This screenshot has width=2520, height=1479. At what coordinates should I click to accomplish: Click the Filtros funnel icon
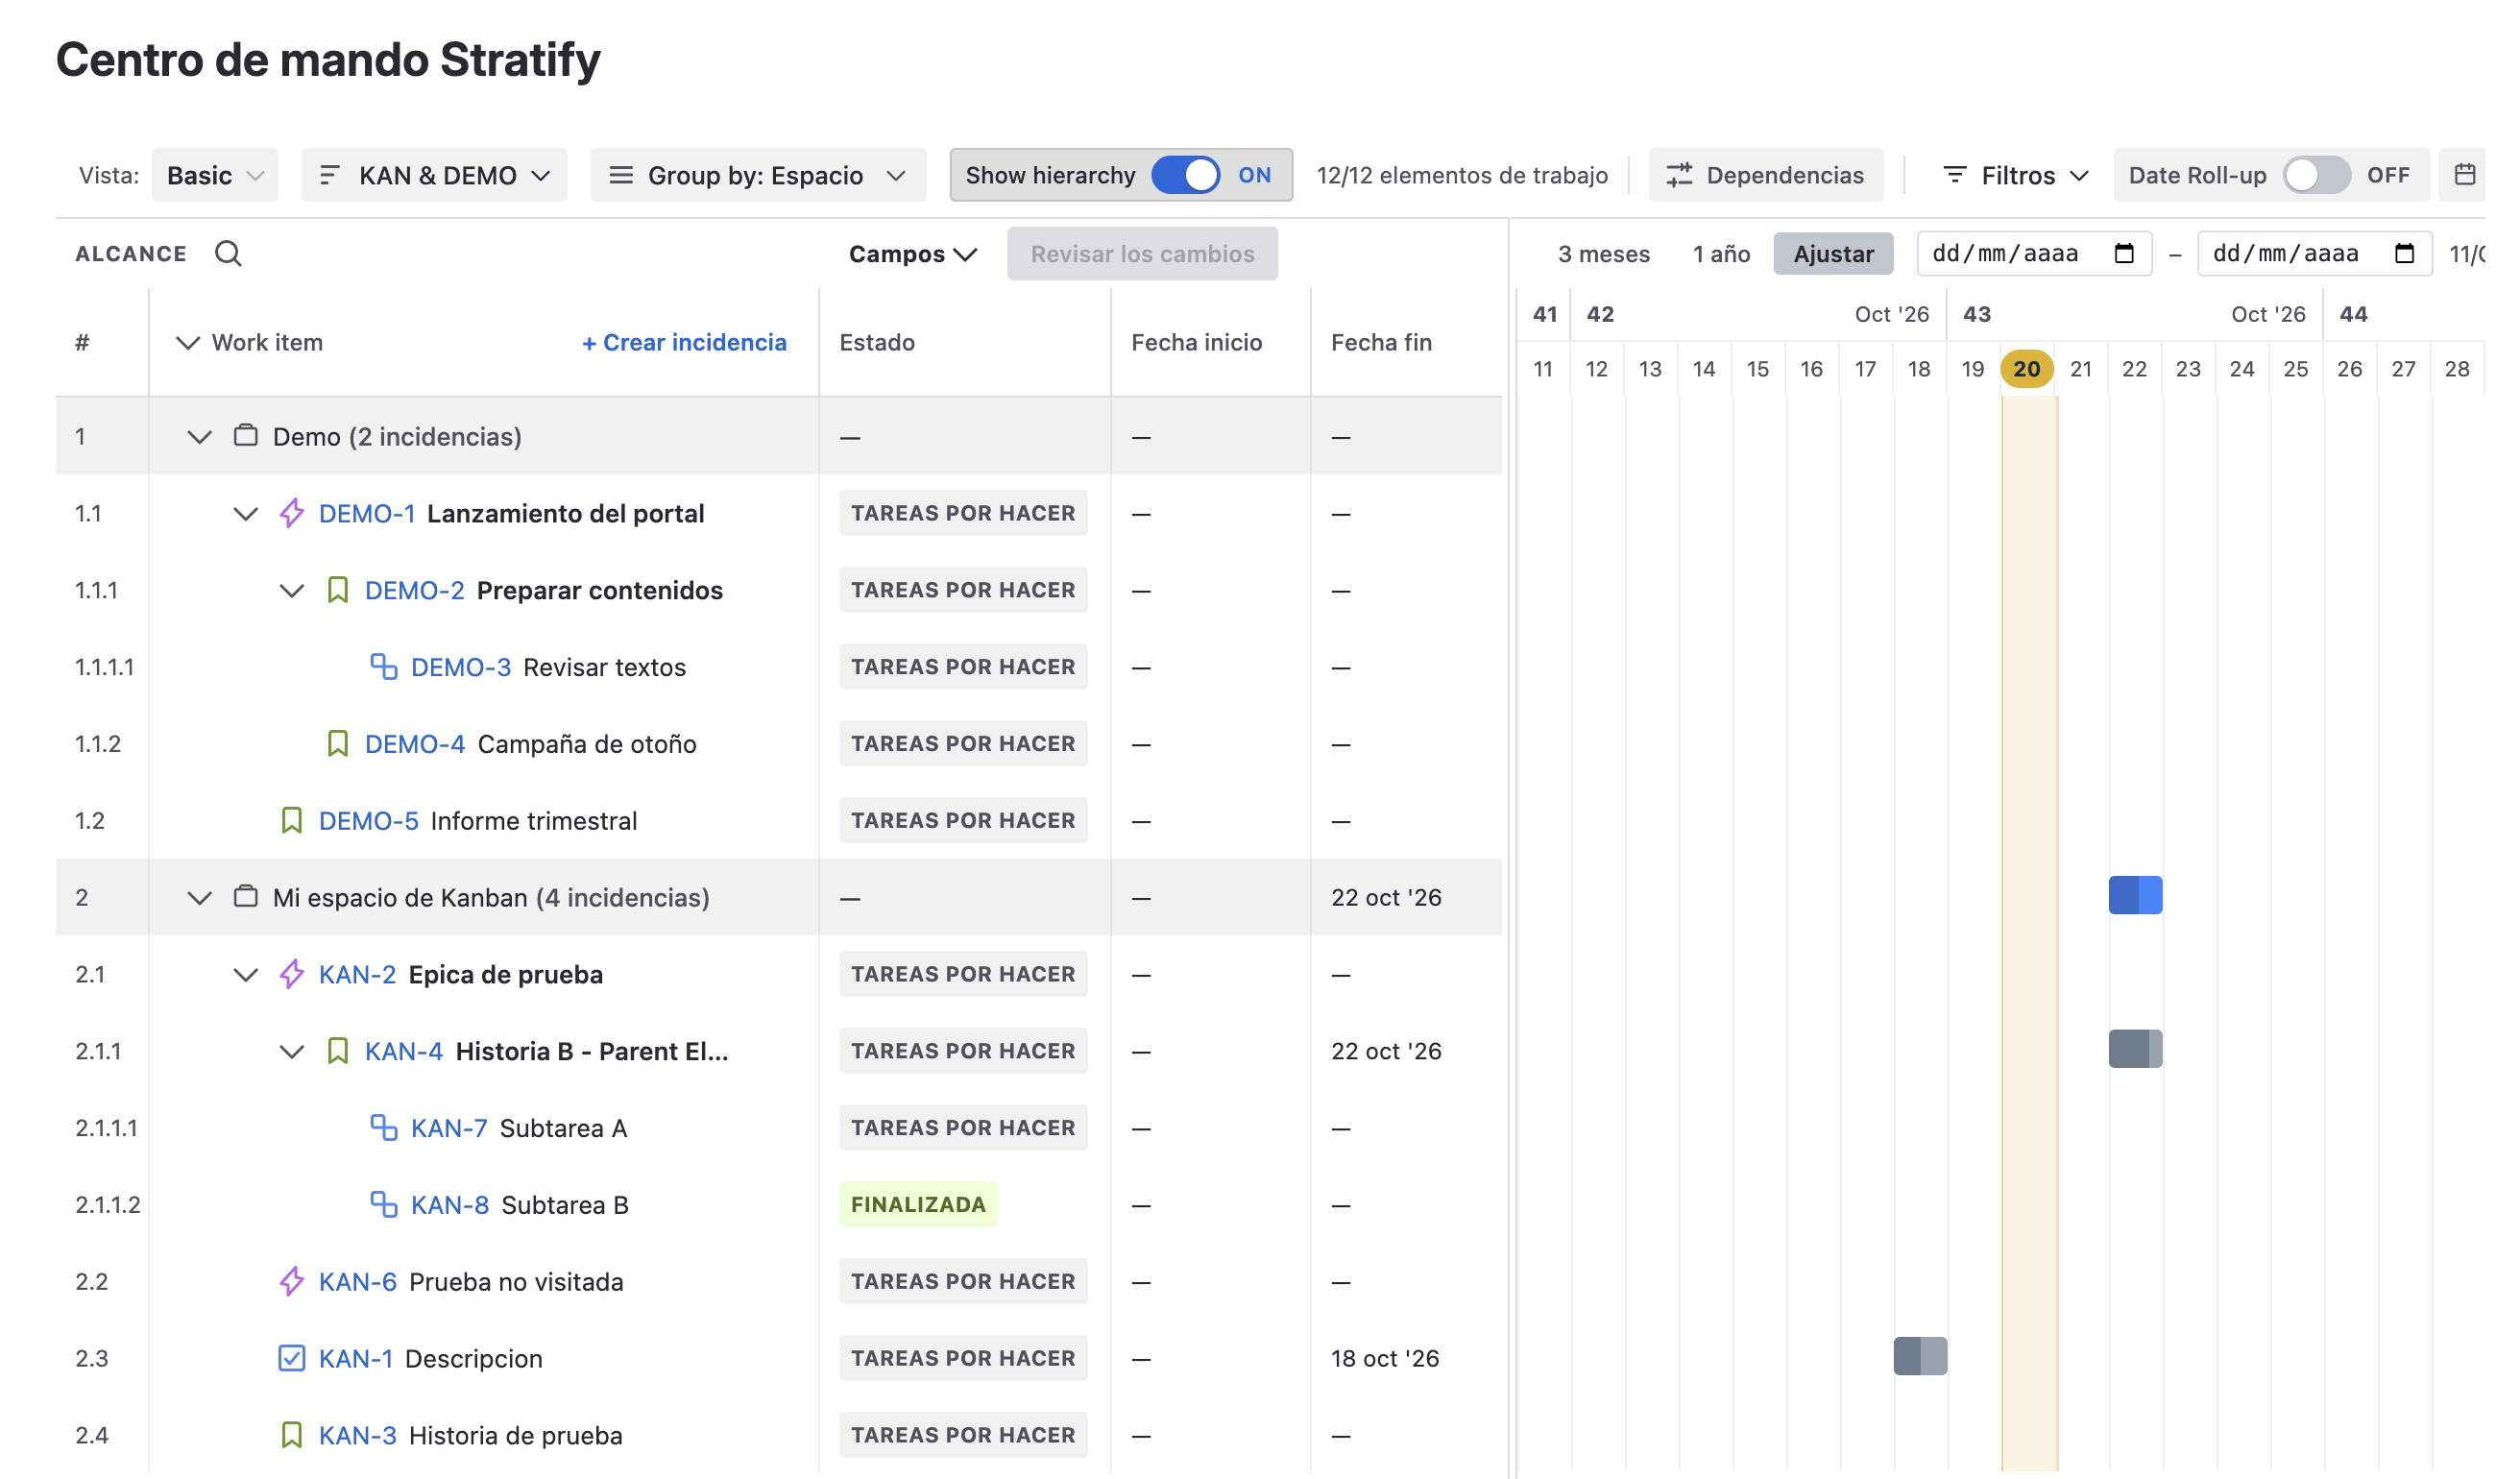tap(1954, 175)
